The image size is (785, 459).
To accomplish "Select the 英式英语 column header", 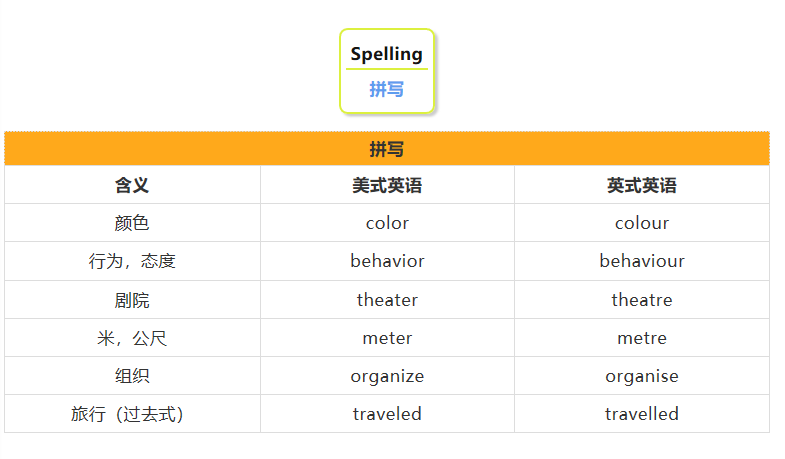I will 642,185.
